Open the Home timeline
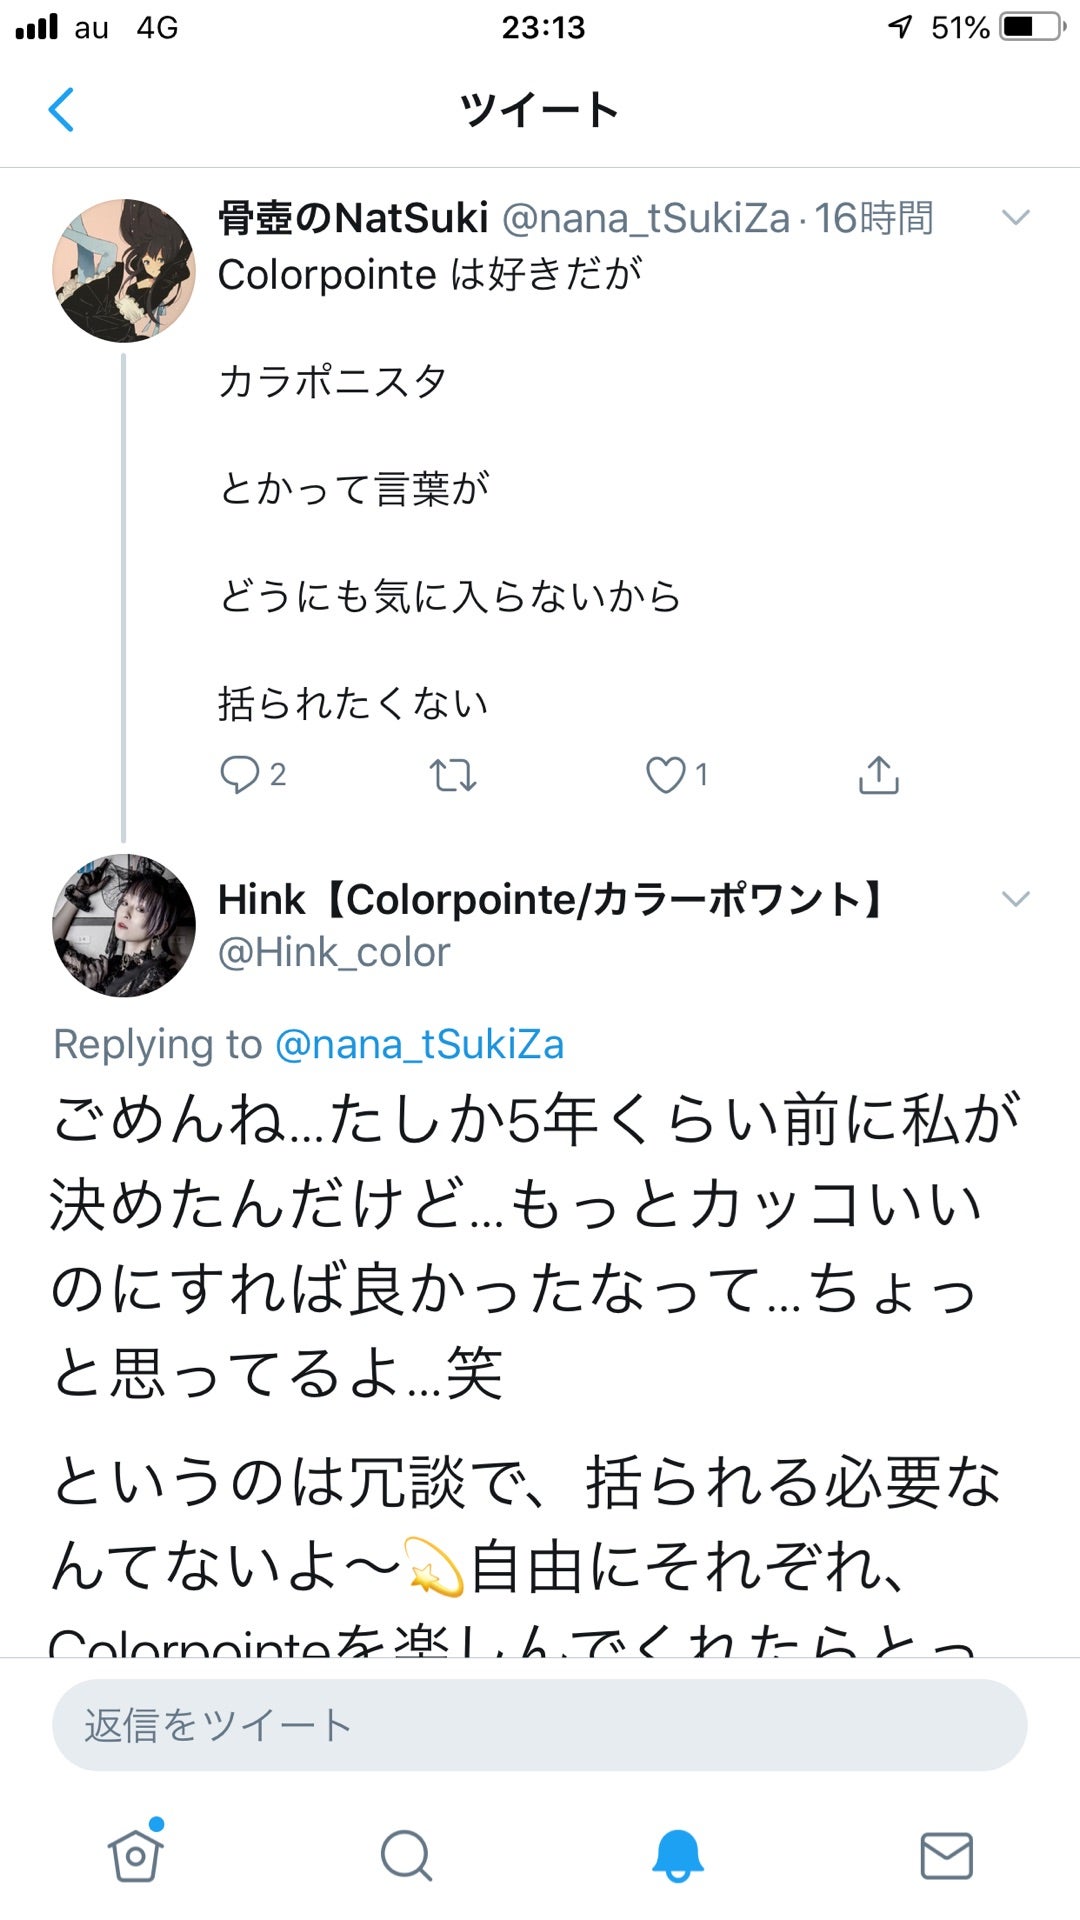1080x1920 pixels. (135, 1855)
